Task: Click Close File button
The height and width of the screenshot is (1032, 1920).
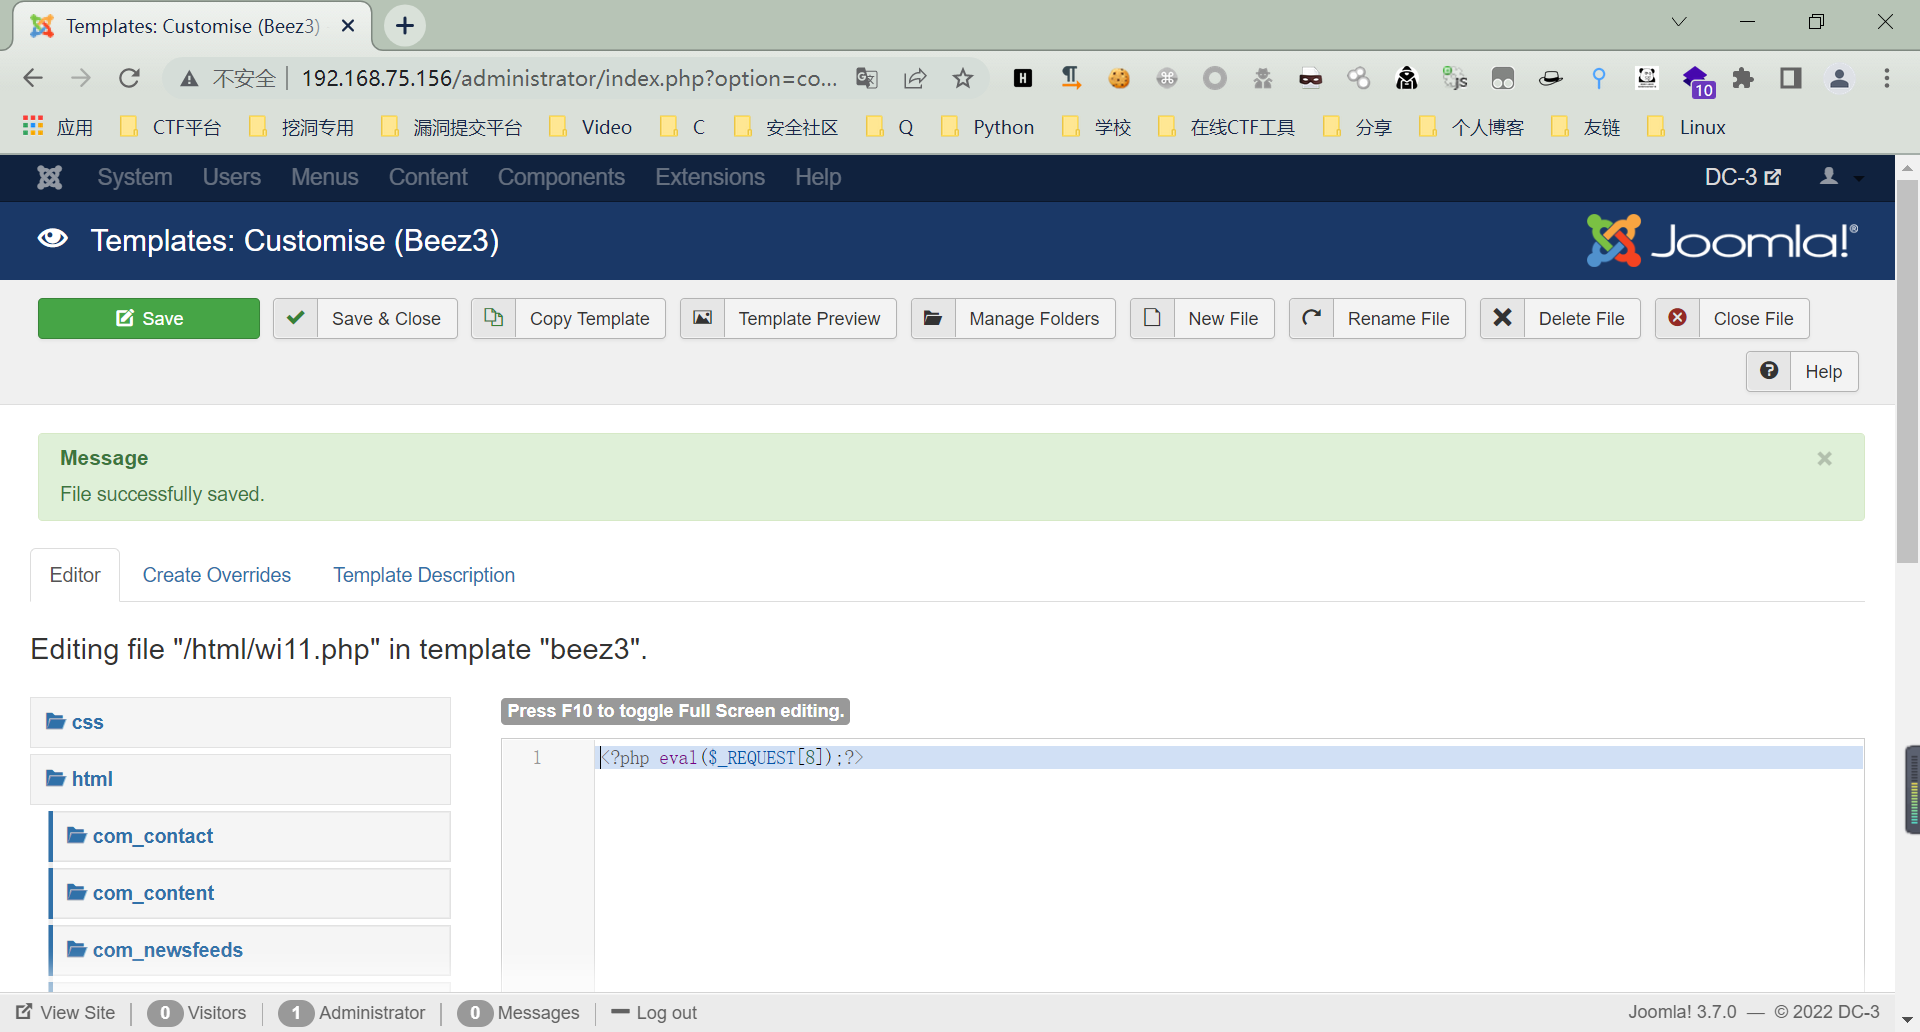Action: click(1732, 318)
